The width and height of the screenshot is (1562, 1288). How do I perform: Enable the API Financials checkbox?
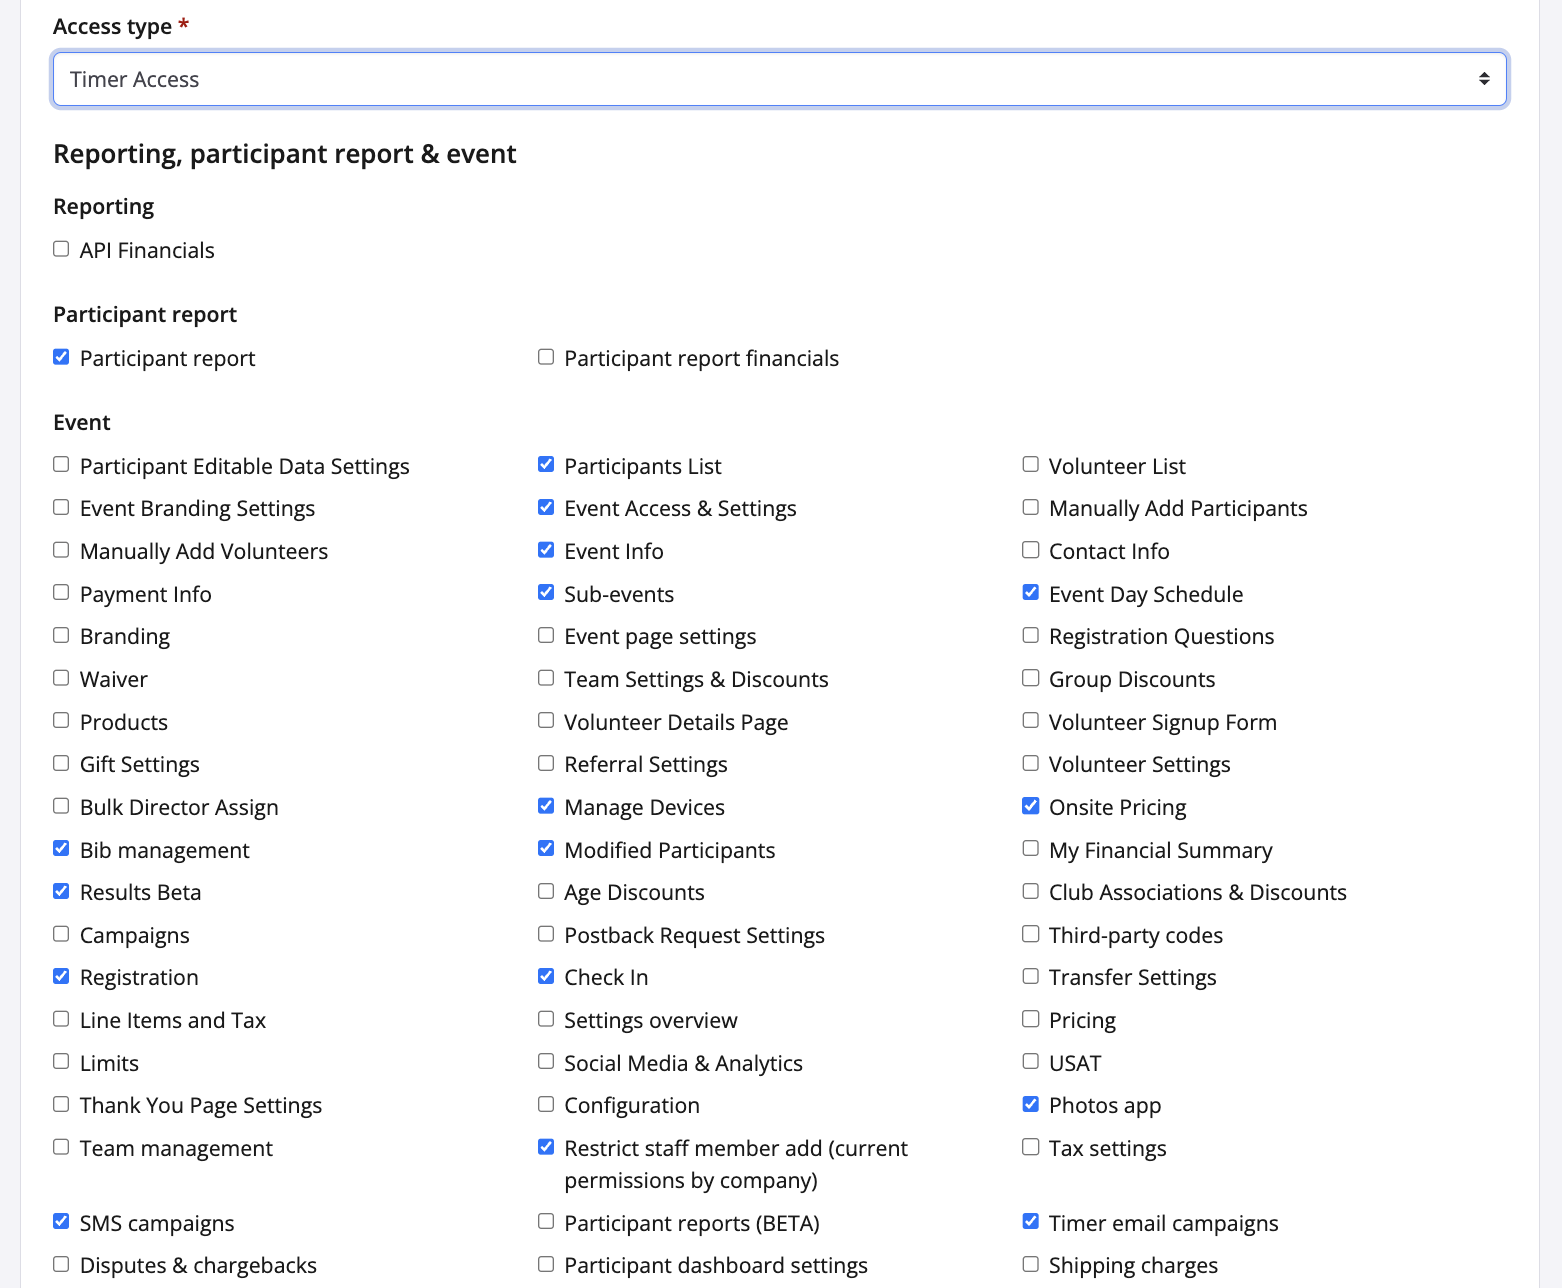coord(61,249)
